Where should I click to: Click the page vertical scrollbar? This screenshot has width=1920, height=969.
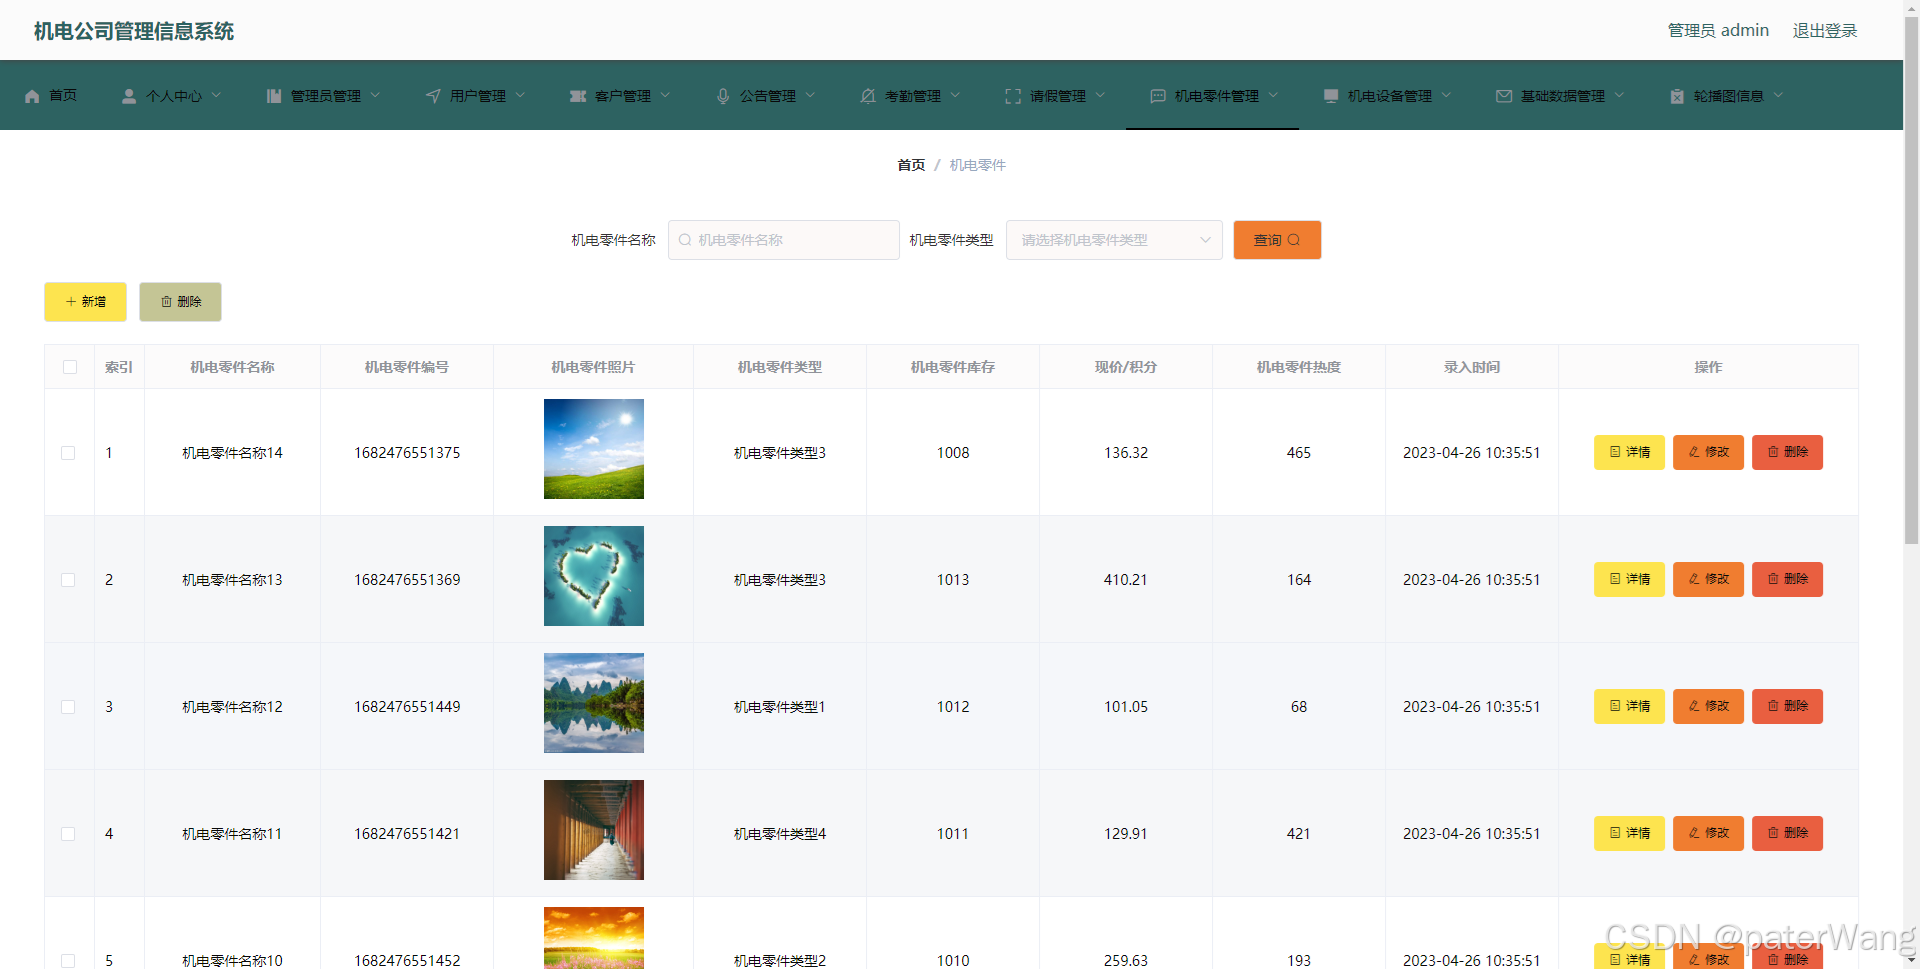click(x=1911, y=280)
